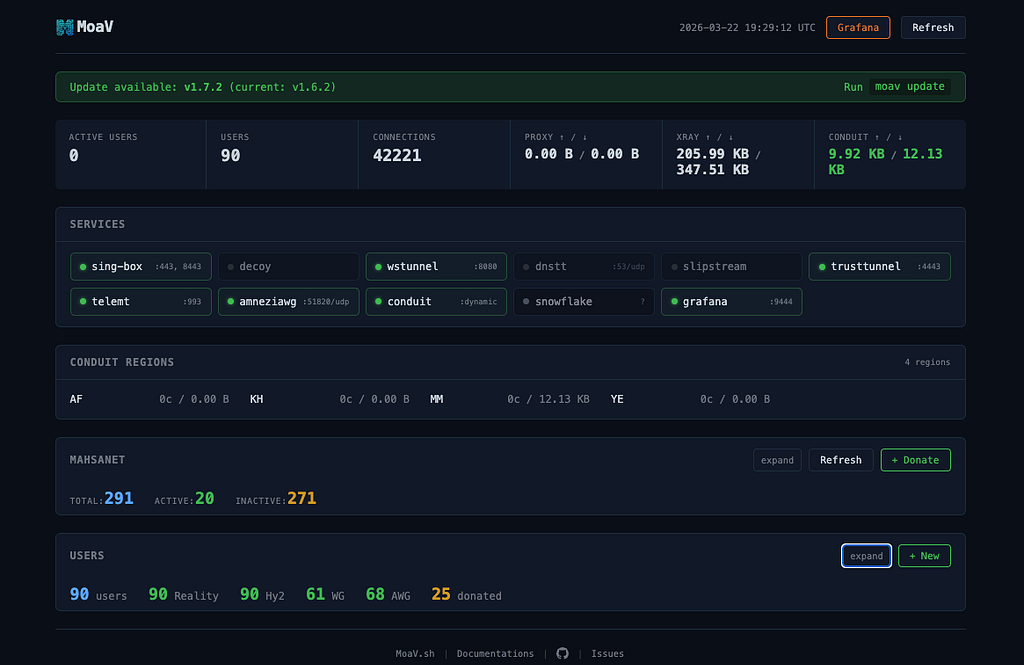This screenshot has height=665, width=1024.
Task: Select the telemt service chip
Action: pos(141,302)
